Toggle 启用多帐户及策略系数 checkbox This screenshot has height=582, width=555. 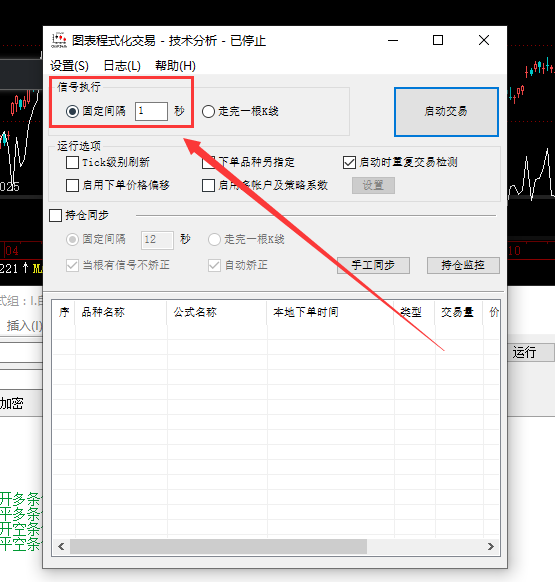[208, 185]
